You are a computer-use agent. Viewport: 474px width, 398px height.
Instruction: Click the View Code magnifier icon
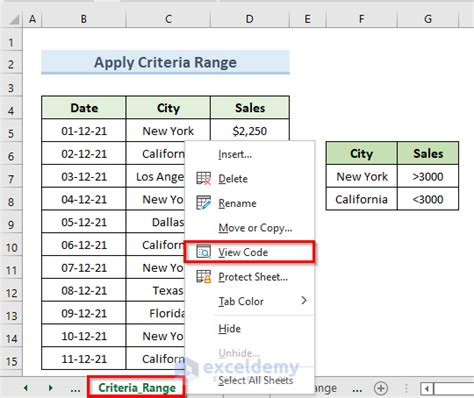(203, 252)
